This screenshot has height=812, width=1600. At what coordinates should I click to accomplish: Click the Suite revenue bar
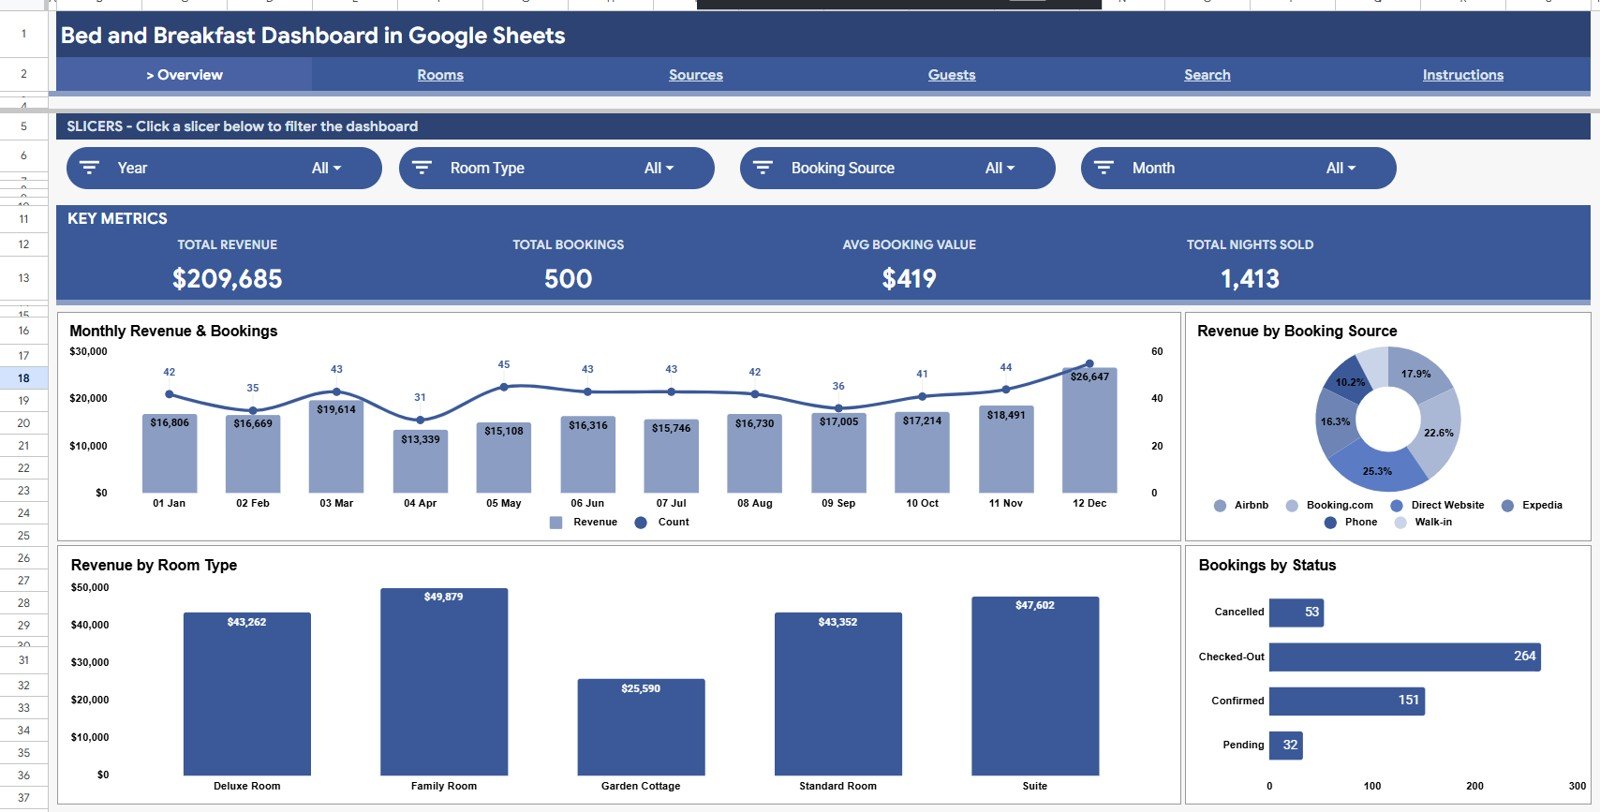1035,686
